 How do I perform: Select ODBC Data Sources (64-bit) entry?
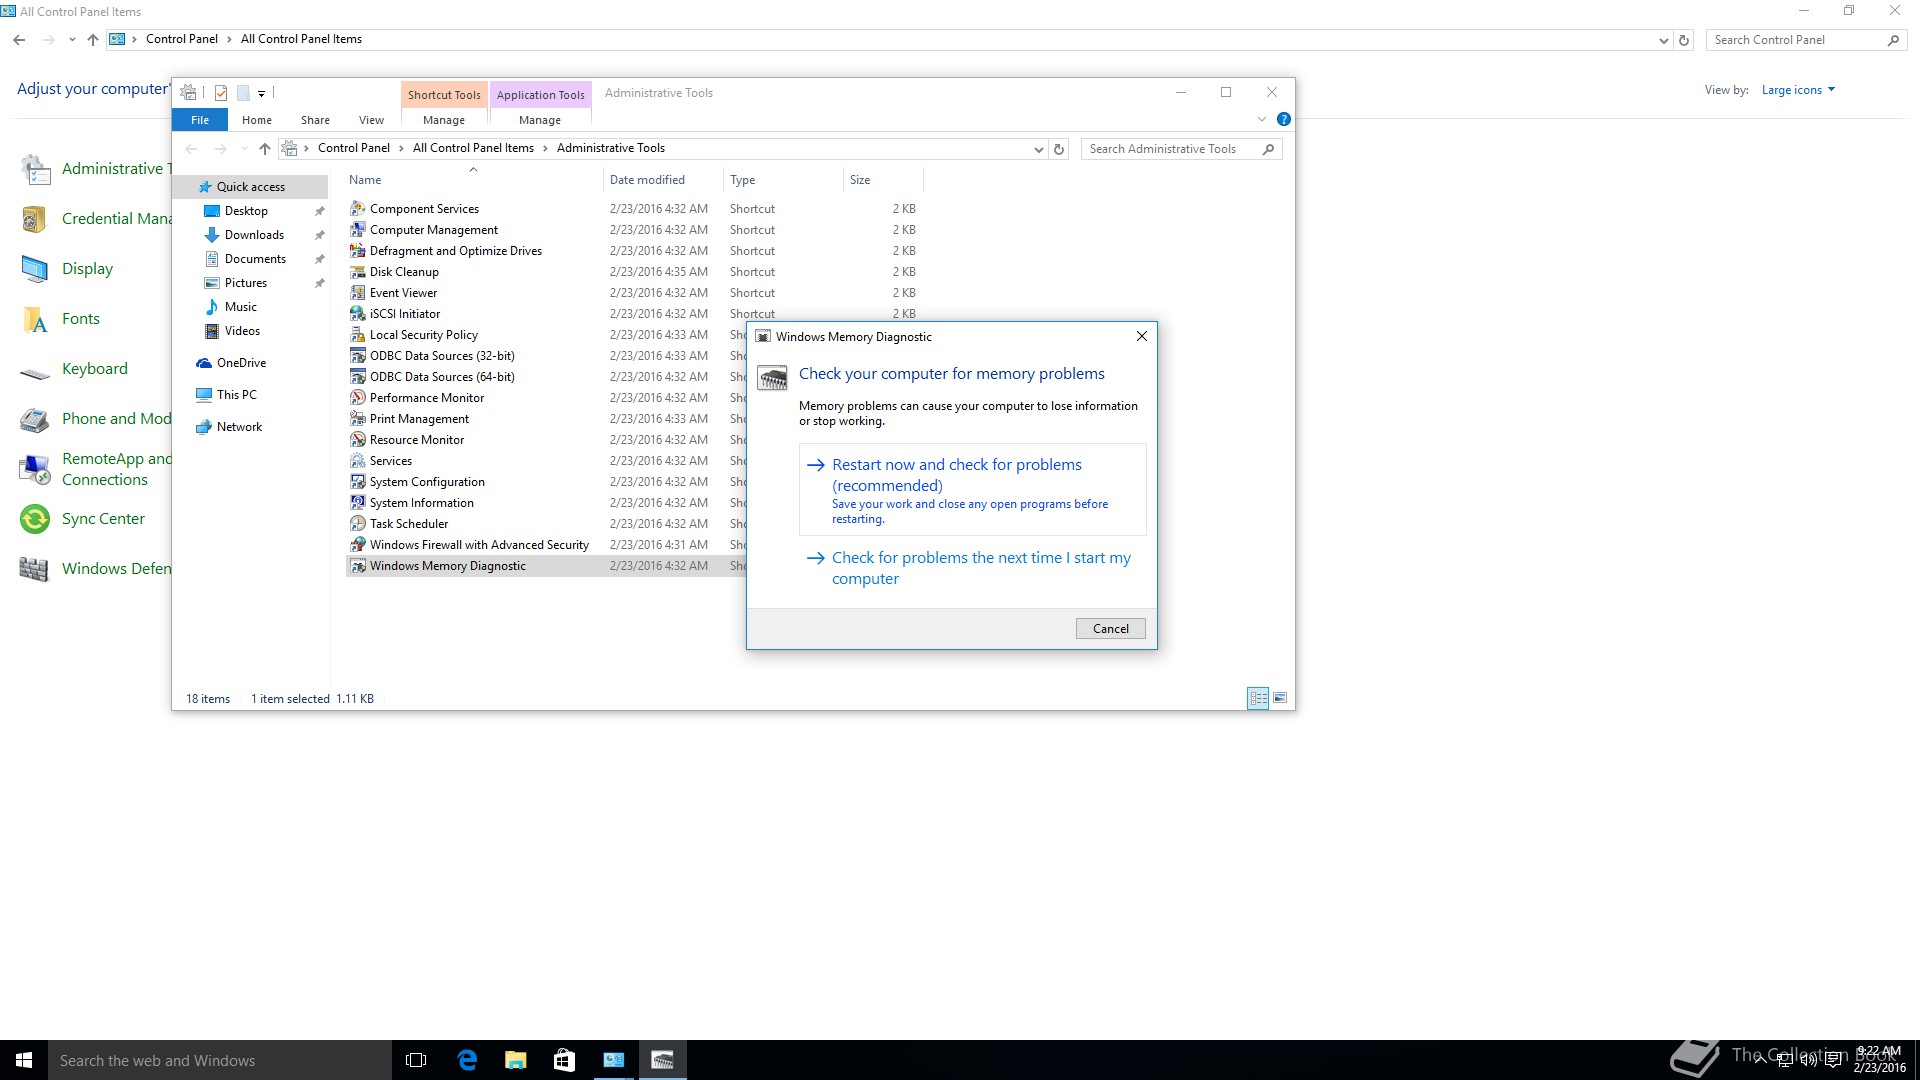tap(442, 377)
